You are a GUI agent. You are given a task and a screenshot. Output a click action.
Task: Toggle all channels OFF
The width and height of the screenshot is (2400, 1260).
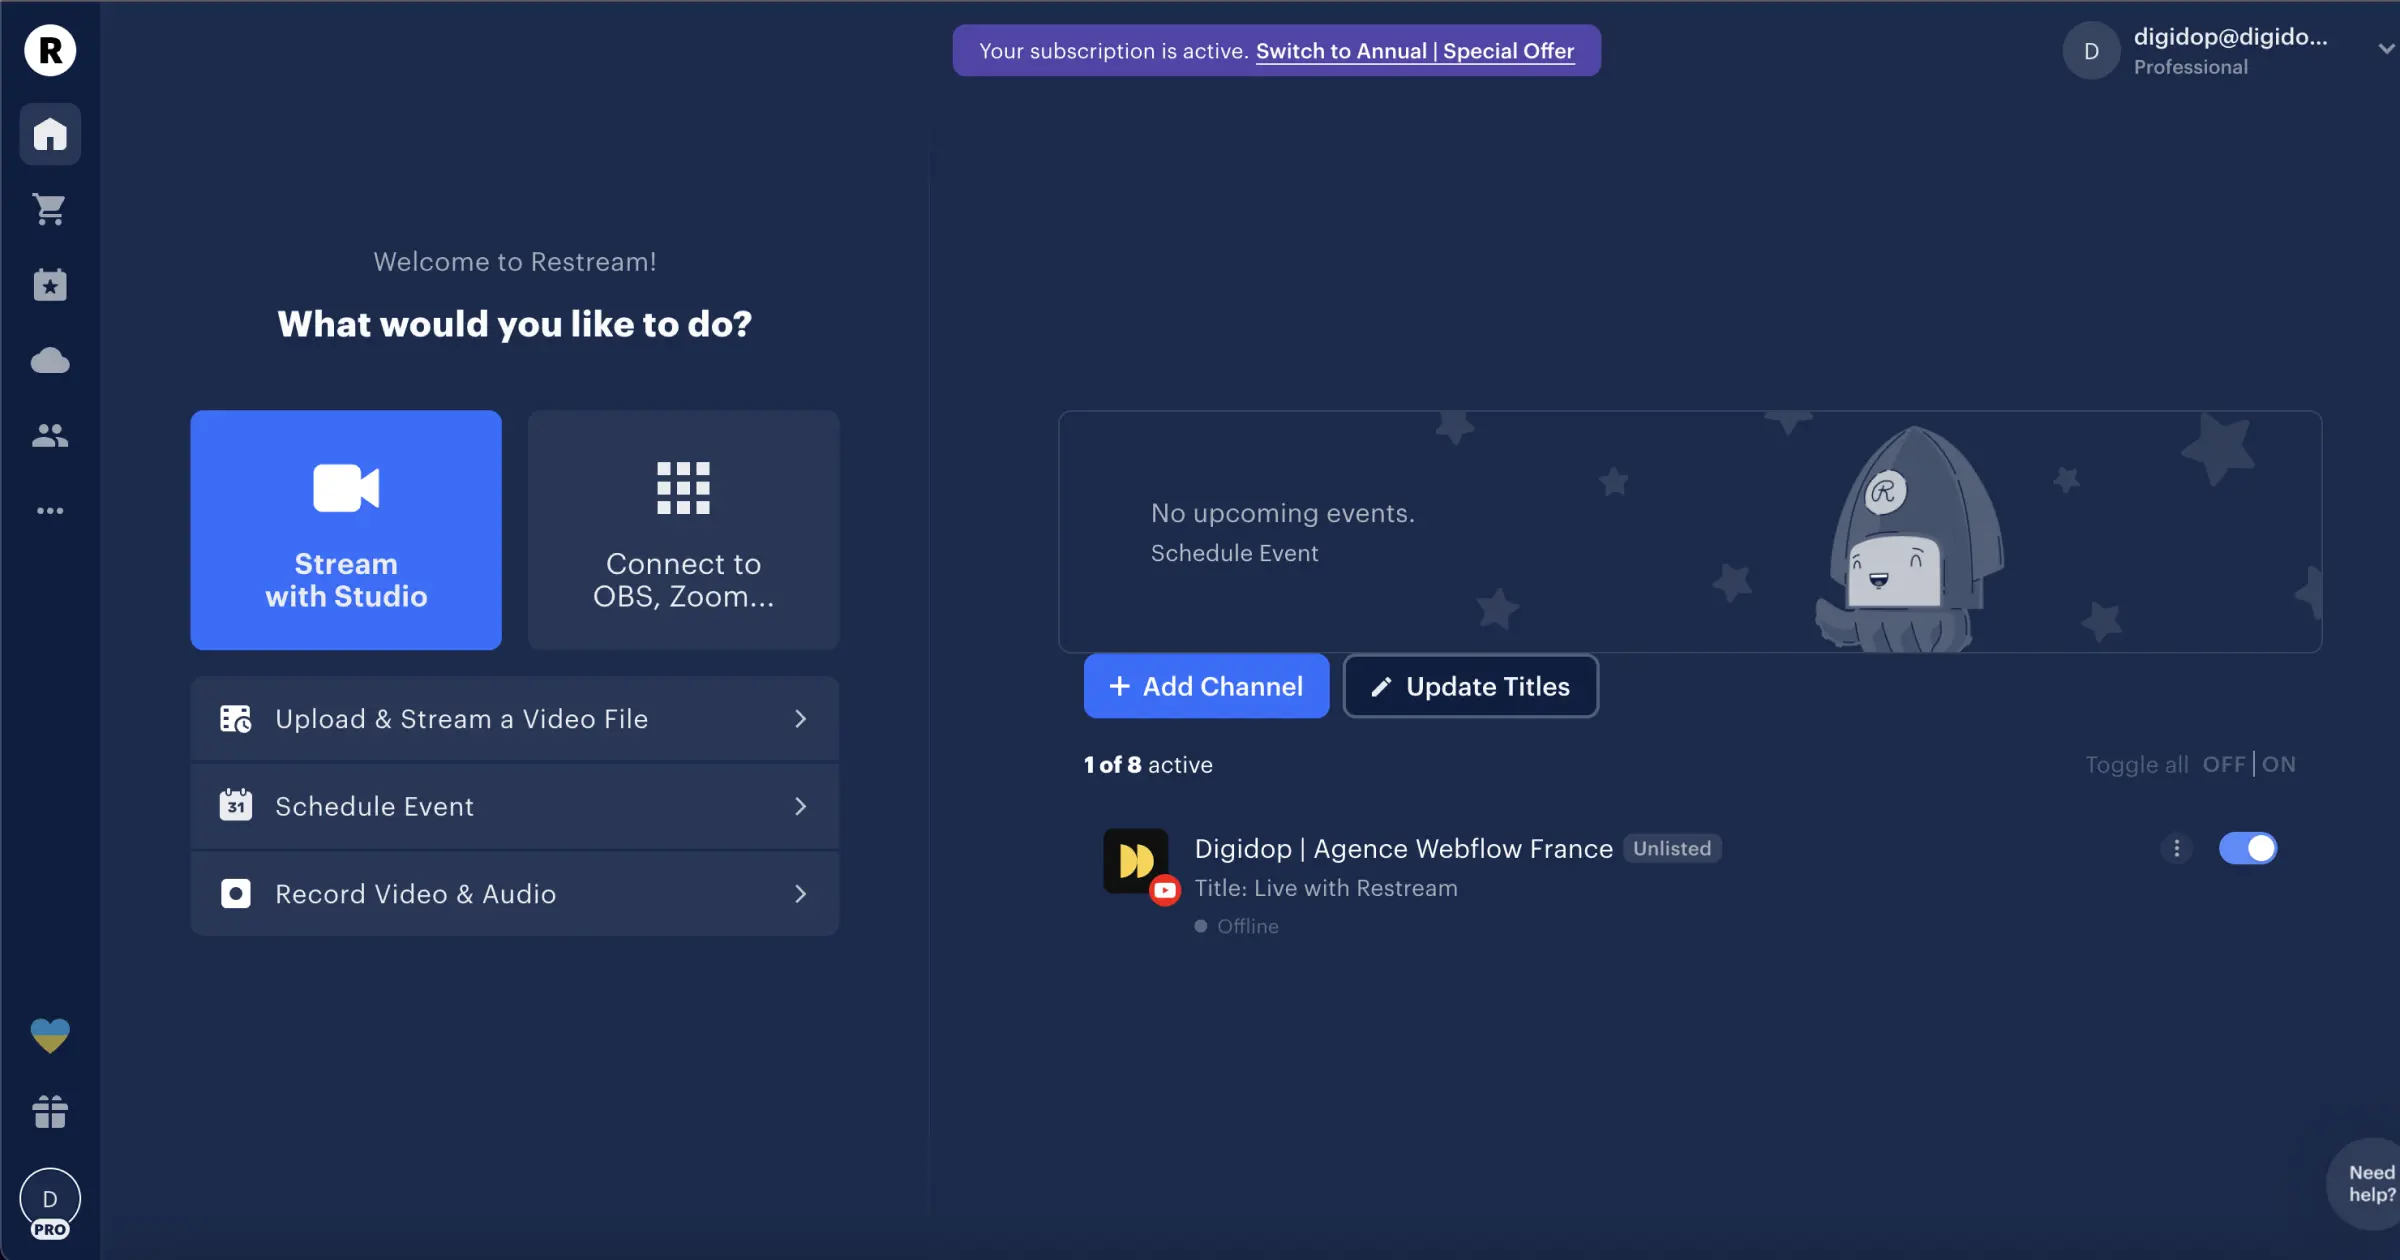pyautogui.click(x=2223, y=764)
